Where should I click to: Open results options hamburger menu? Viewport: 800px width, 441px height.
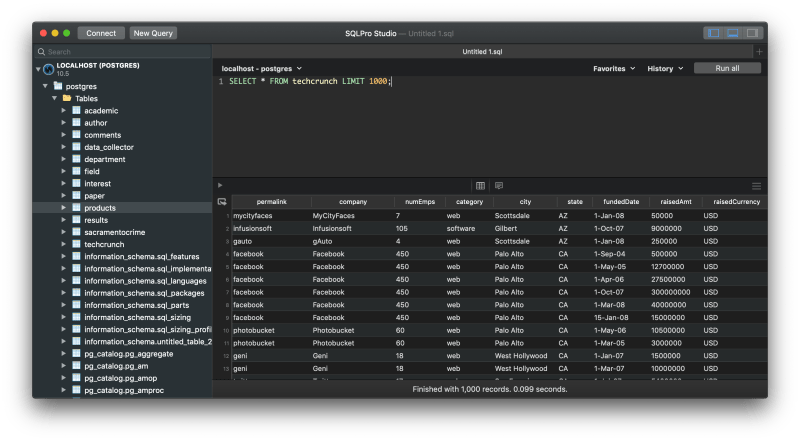point(756,186)
